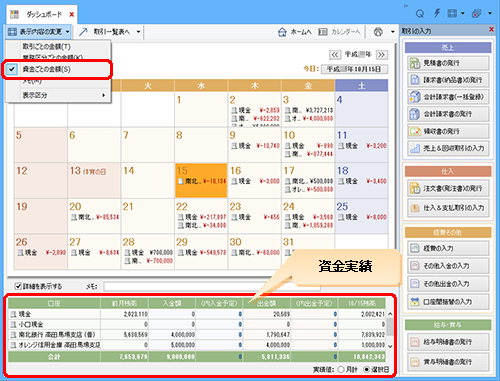This screenshot has height=381, width=500.
Task: Expand arrow beside window switch title icon
Action: click(x=490, y=13)
